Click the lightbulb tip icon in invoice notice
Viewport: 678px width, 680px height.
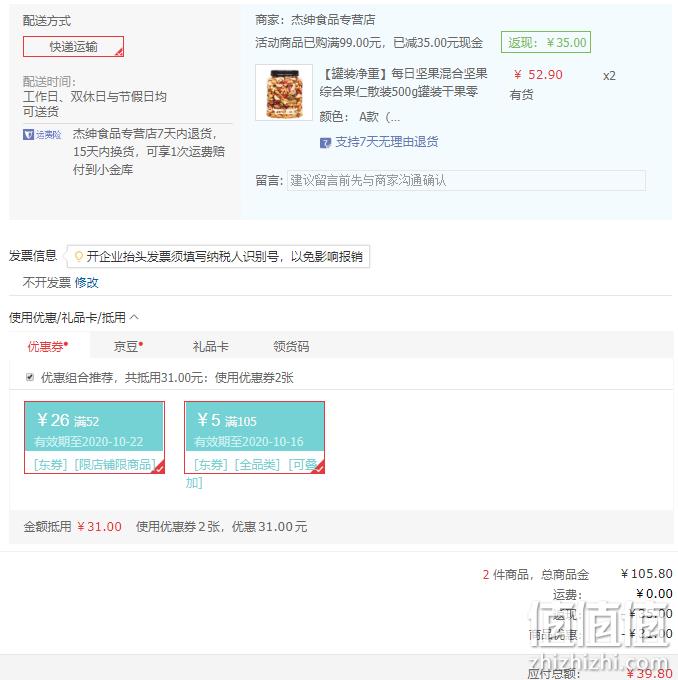pos(79,256)
